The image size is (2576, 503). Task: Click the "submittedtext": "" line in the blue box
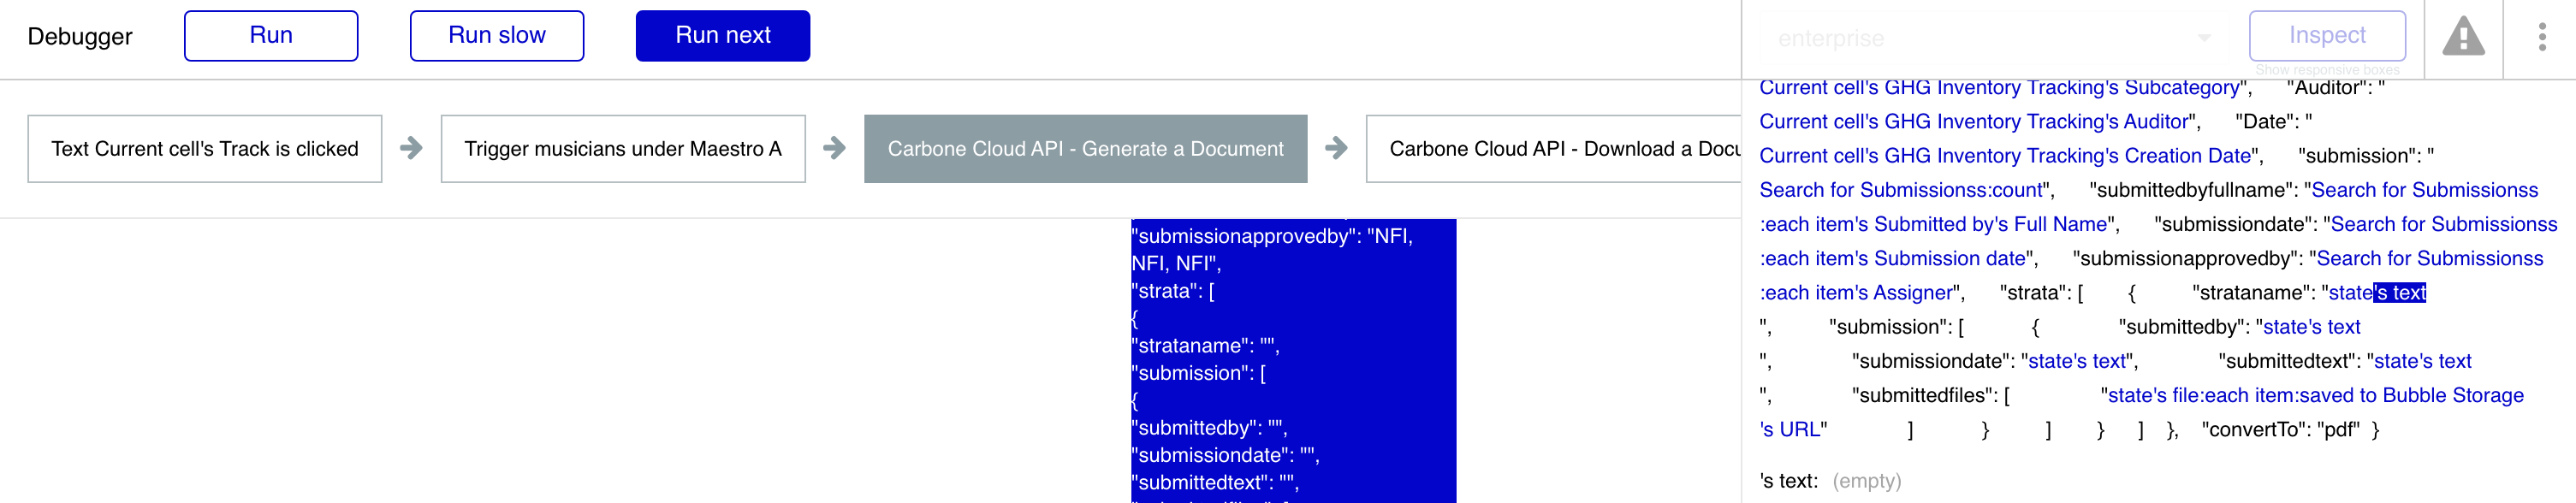[1215, 482]
